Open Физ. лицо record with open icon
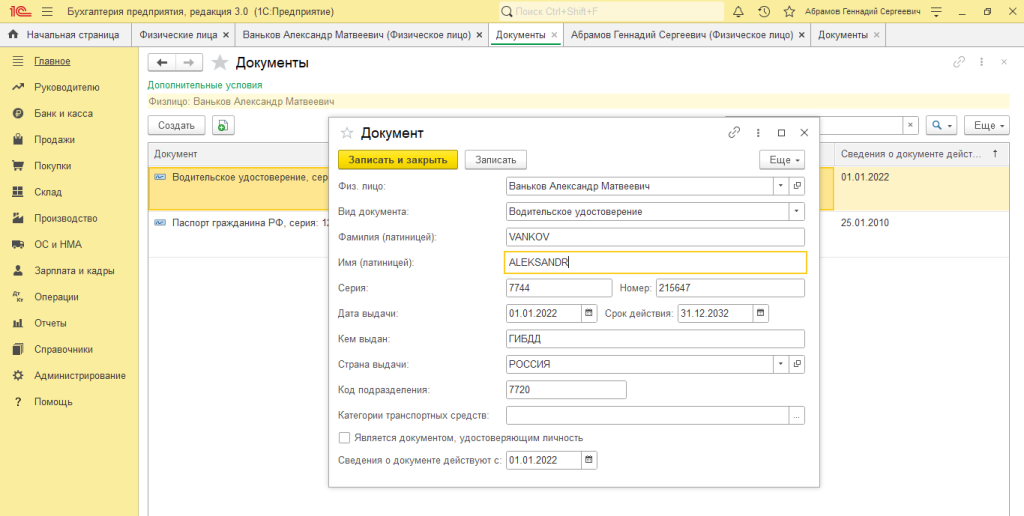This screenshot has width=1024, height=516. [797, 186]
